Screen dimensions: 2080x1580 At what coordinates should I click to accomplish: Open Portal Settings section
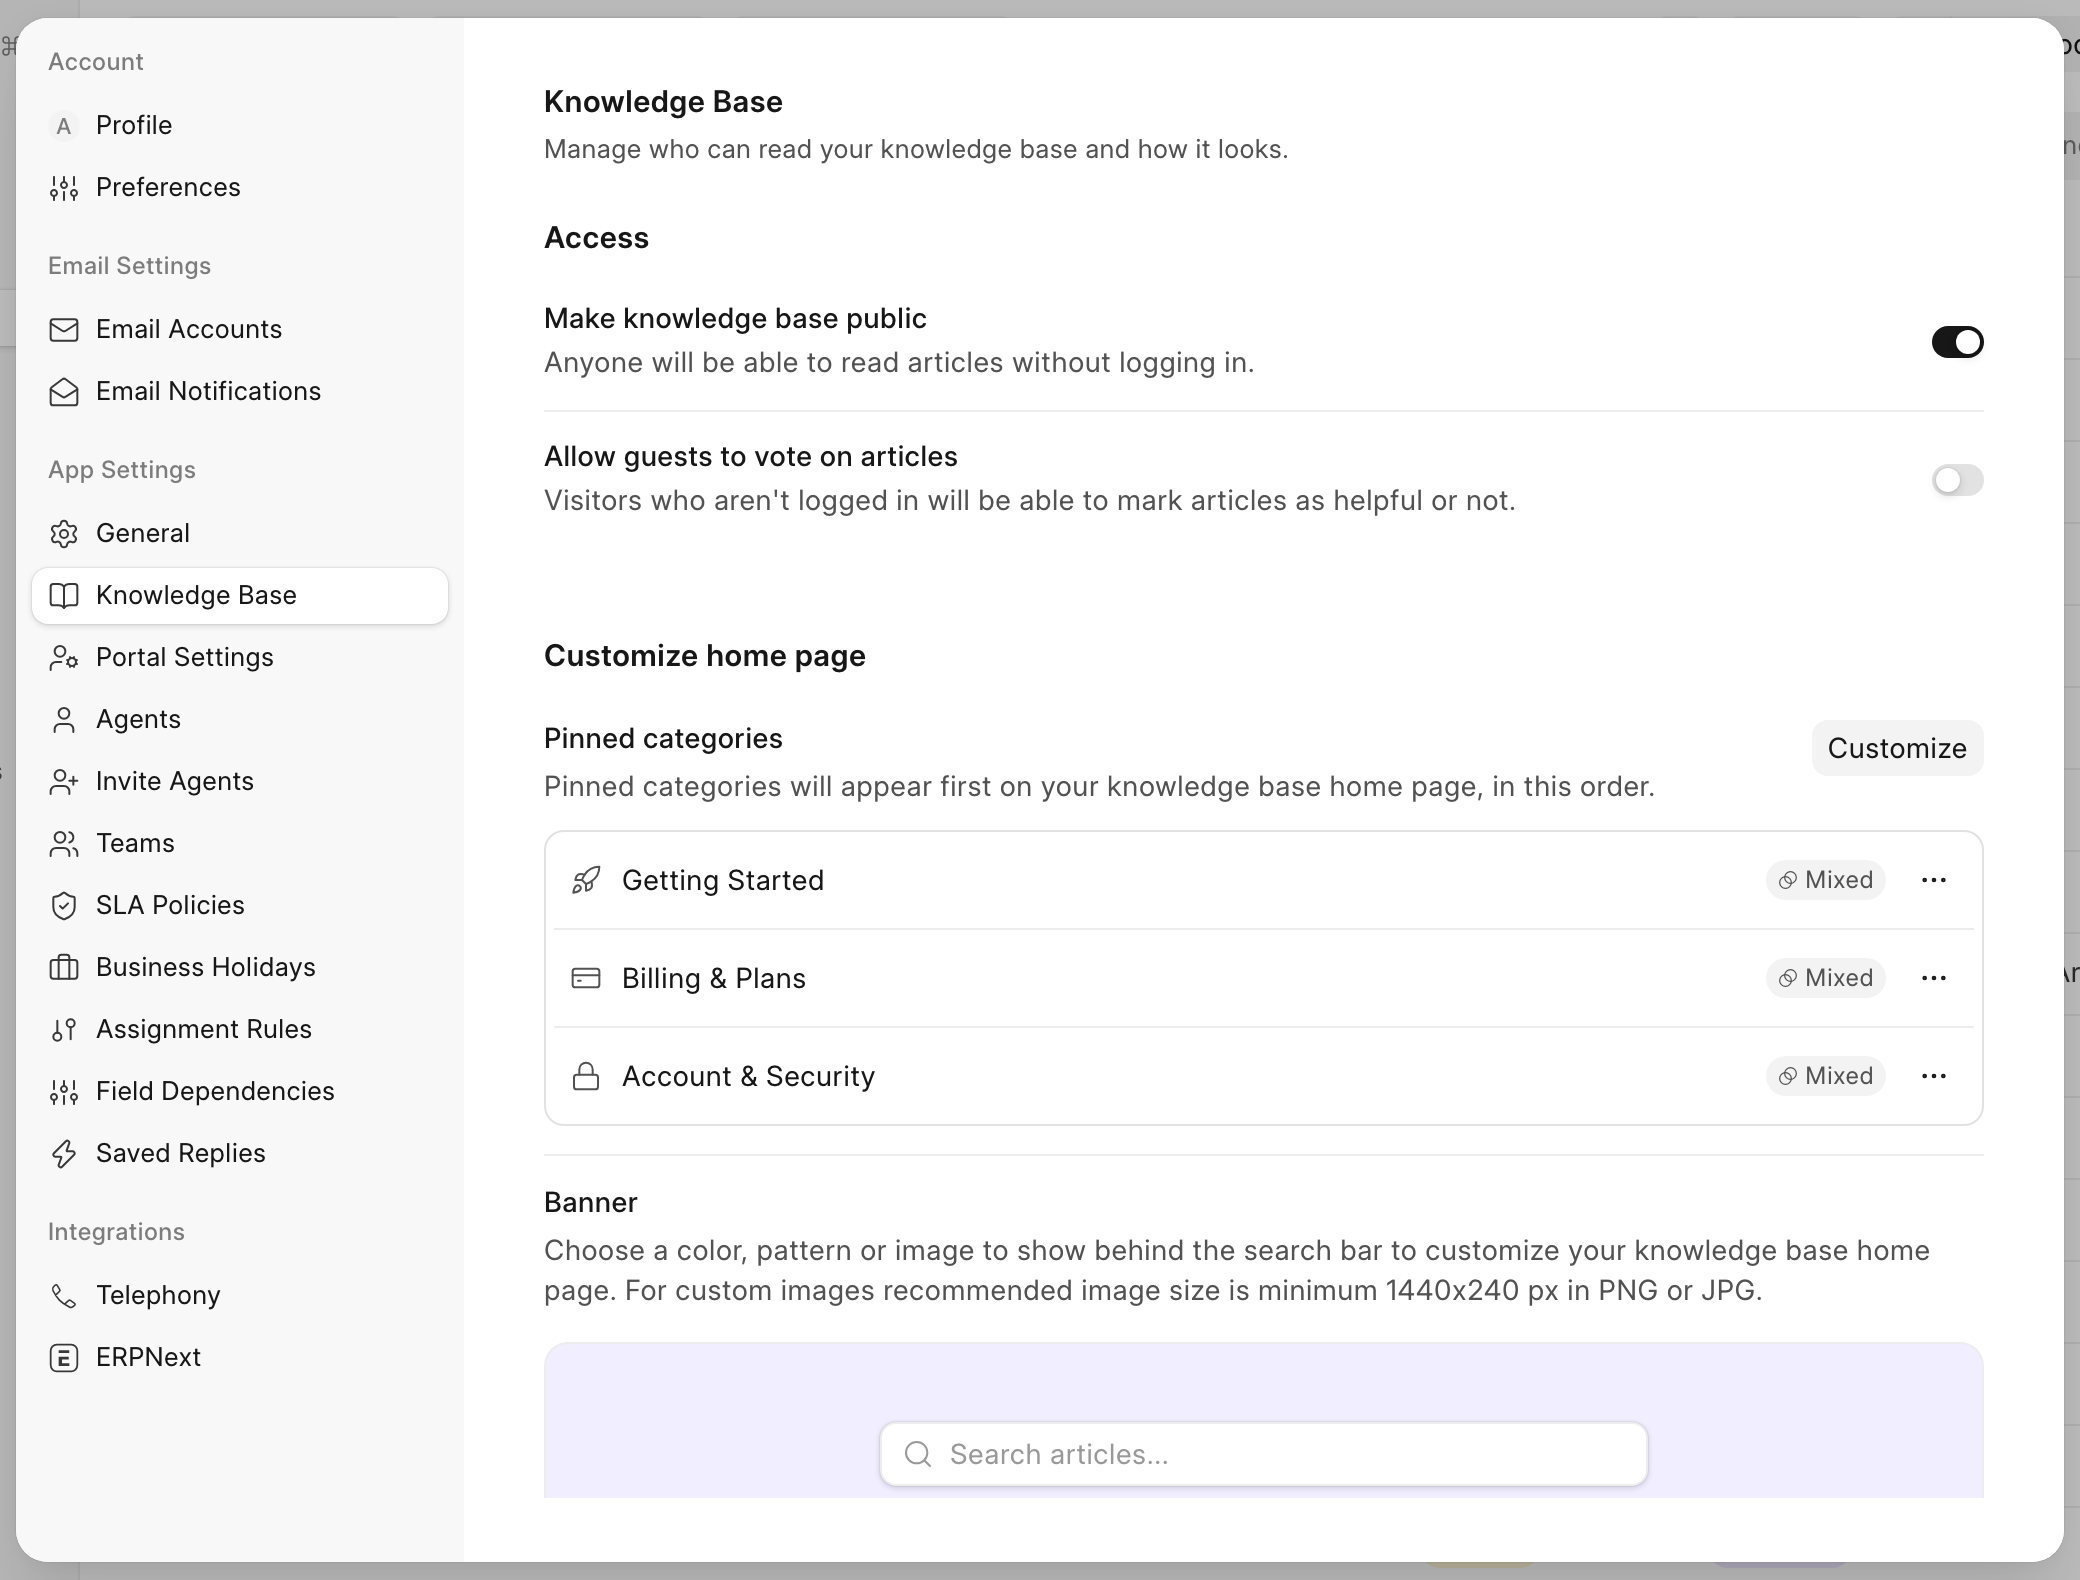point(240,658)
